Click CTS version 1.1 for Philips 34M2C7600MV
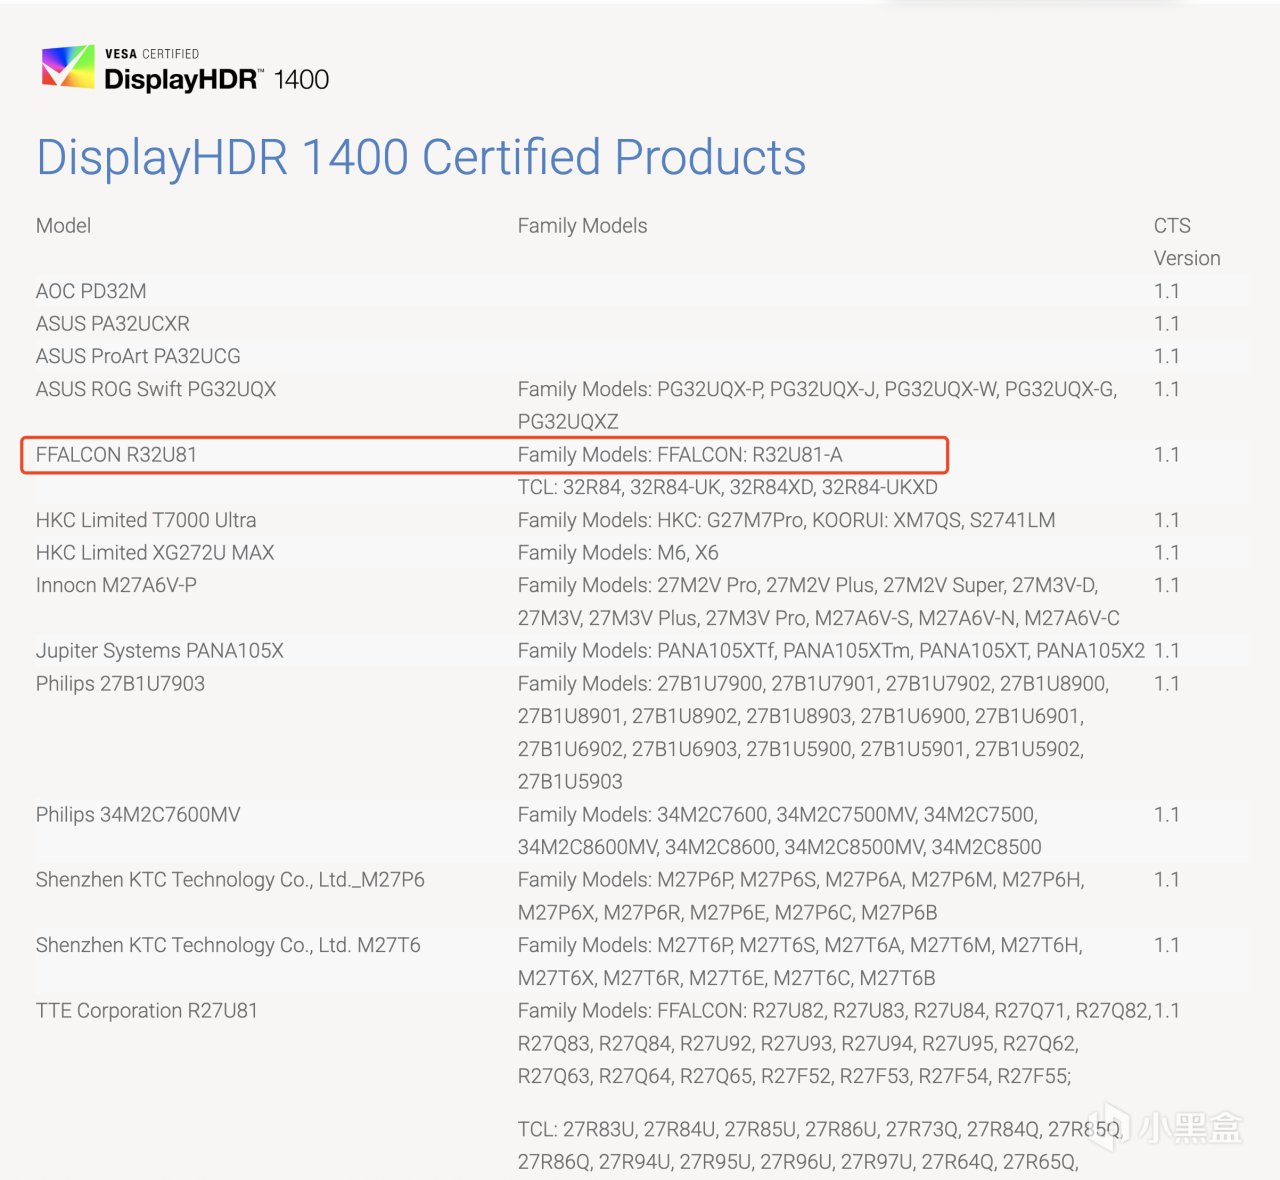 pyautogui.click(x=1166, y=815)
